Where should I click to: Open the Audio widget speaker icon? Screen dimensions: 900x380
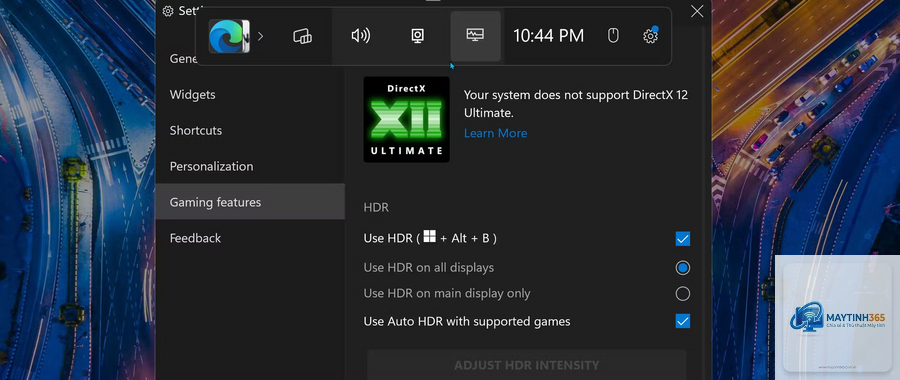360,36
